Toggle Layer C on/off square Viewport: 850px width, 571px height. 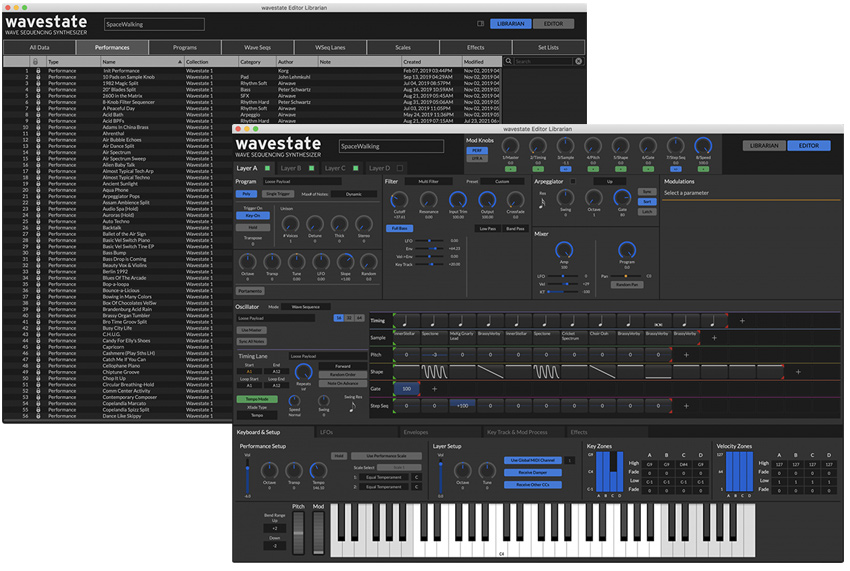click(356, 168)
